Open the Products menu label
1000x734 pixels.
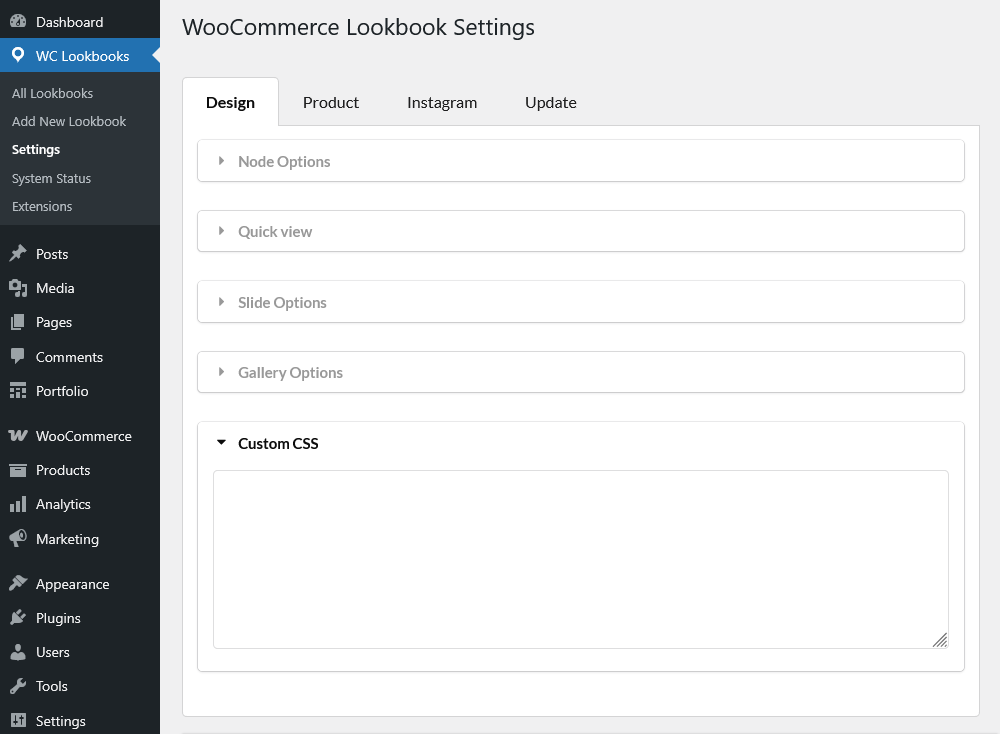[x=62, y=470]
